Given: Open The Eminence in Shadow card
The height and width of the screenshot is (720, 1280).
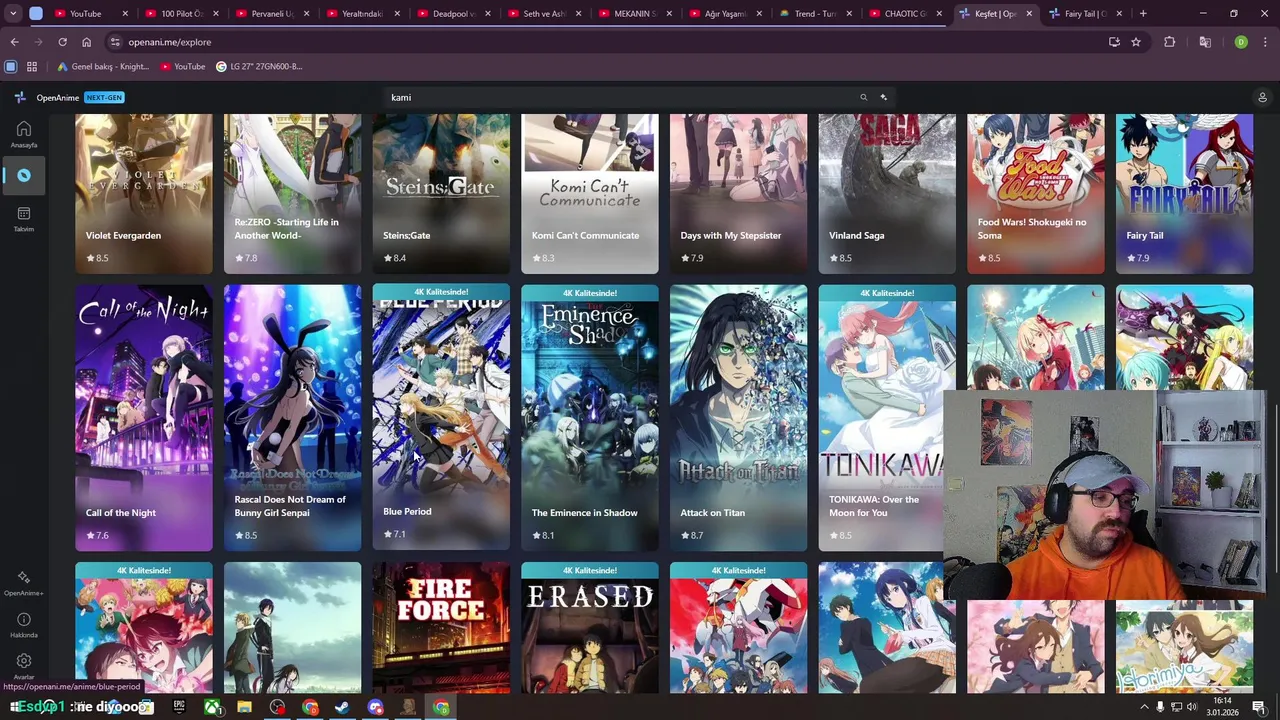Looking at the screenshot, I should (590, 418).
